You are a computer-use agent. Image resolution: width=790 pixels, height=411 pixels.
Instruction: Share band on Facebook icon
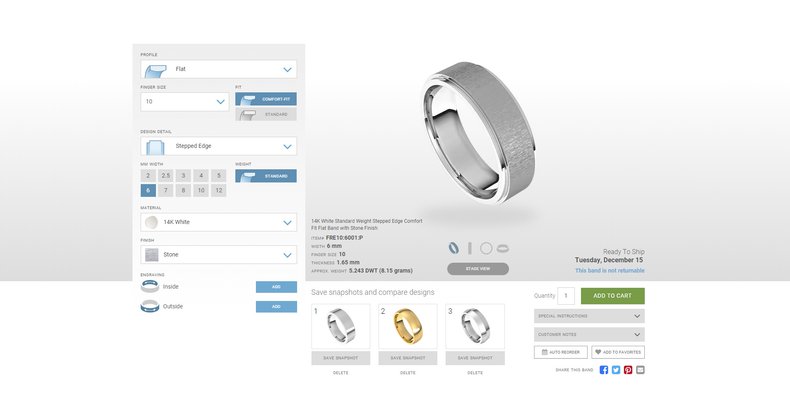(604, 370)
